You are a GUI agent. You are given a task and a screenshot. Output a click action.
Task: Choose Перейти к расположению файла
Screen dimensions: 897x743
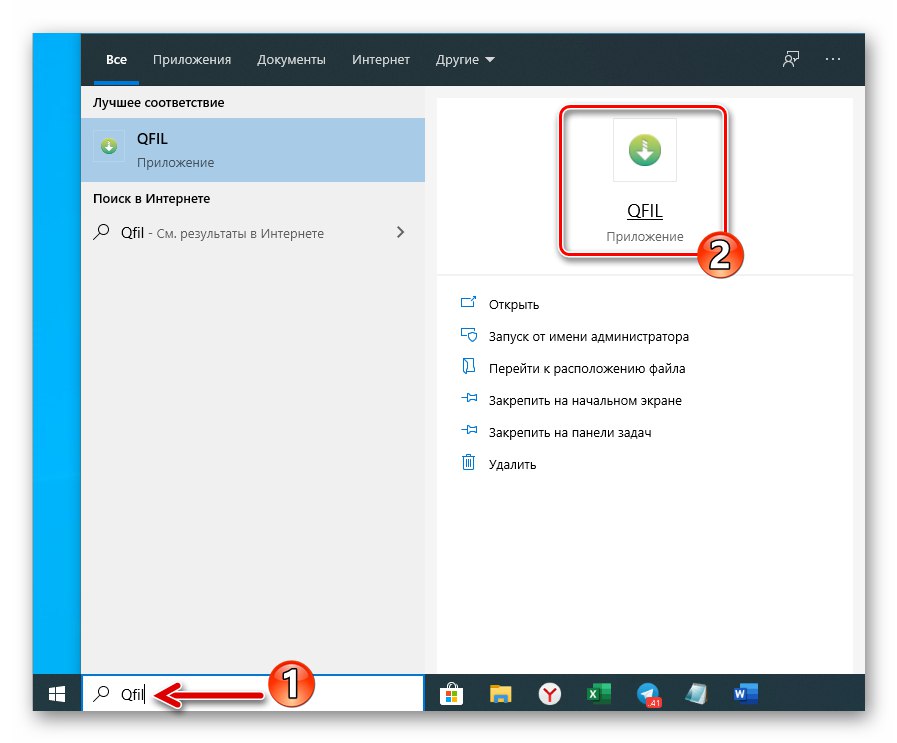click(x=587, y=369)
